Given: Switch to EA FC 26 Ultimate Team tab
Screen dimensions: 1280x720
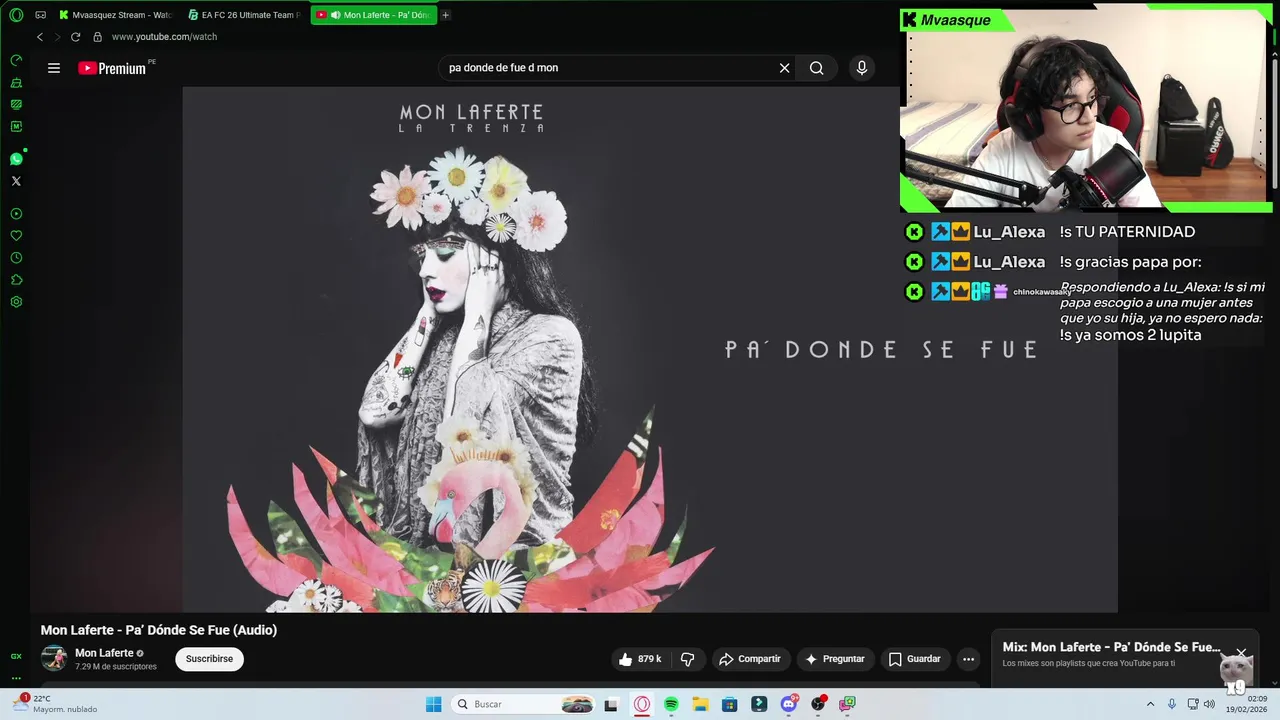Looking at the screenshot, I should (x=245, y=15).
